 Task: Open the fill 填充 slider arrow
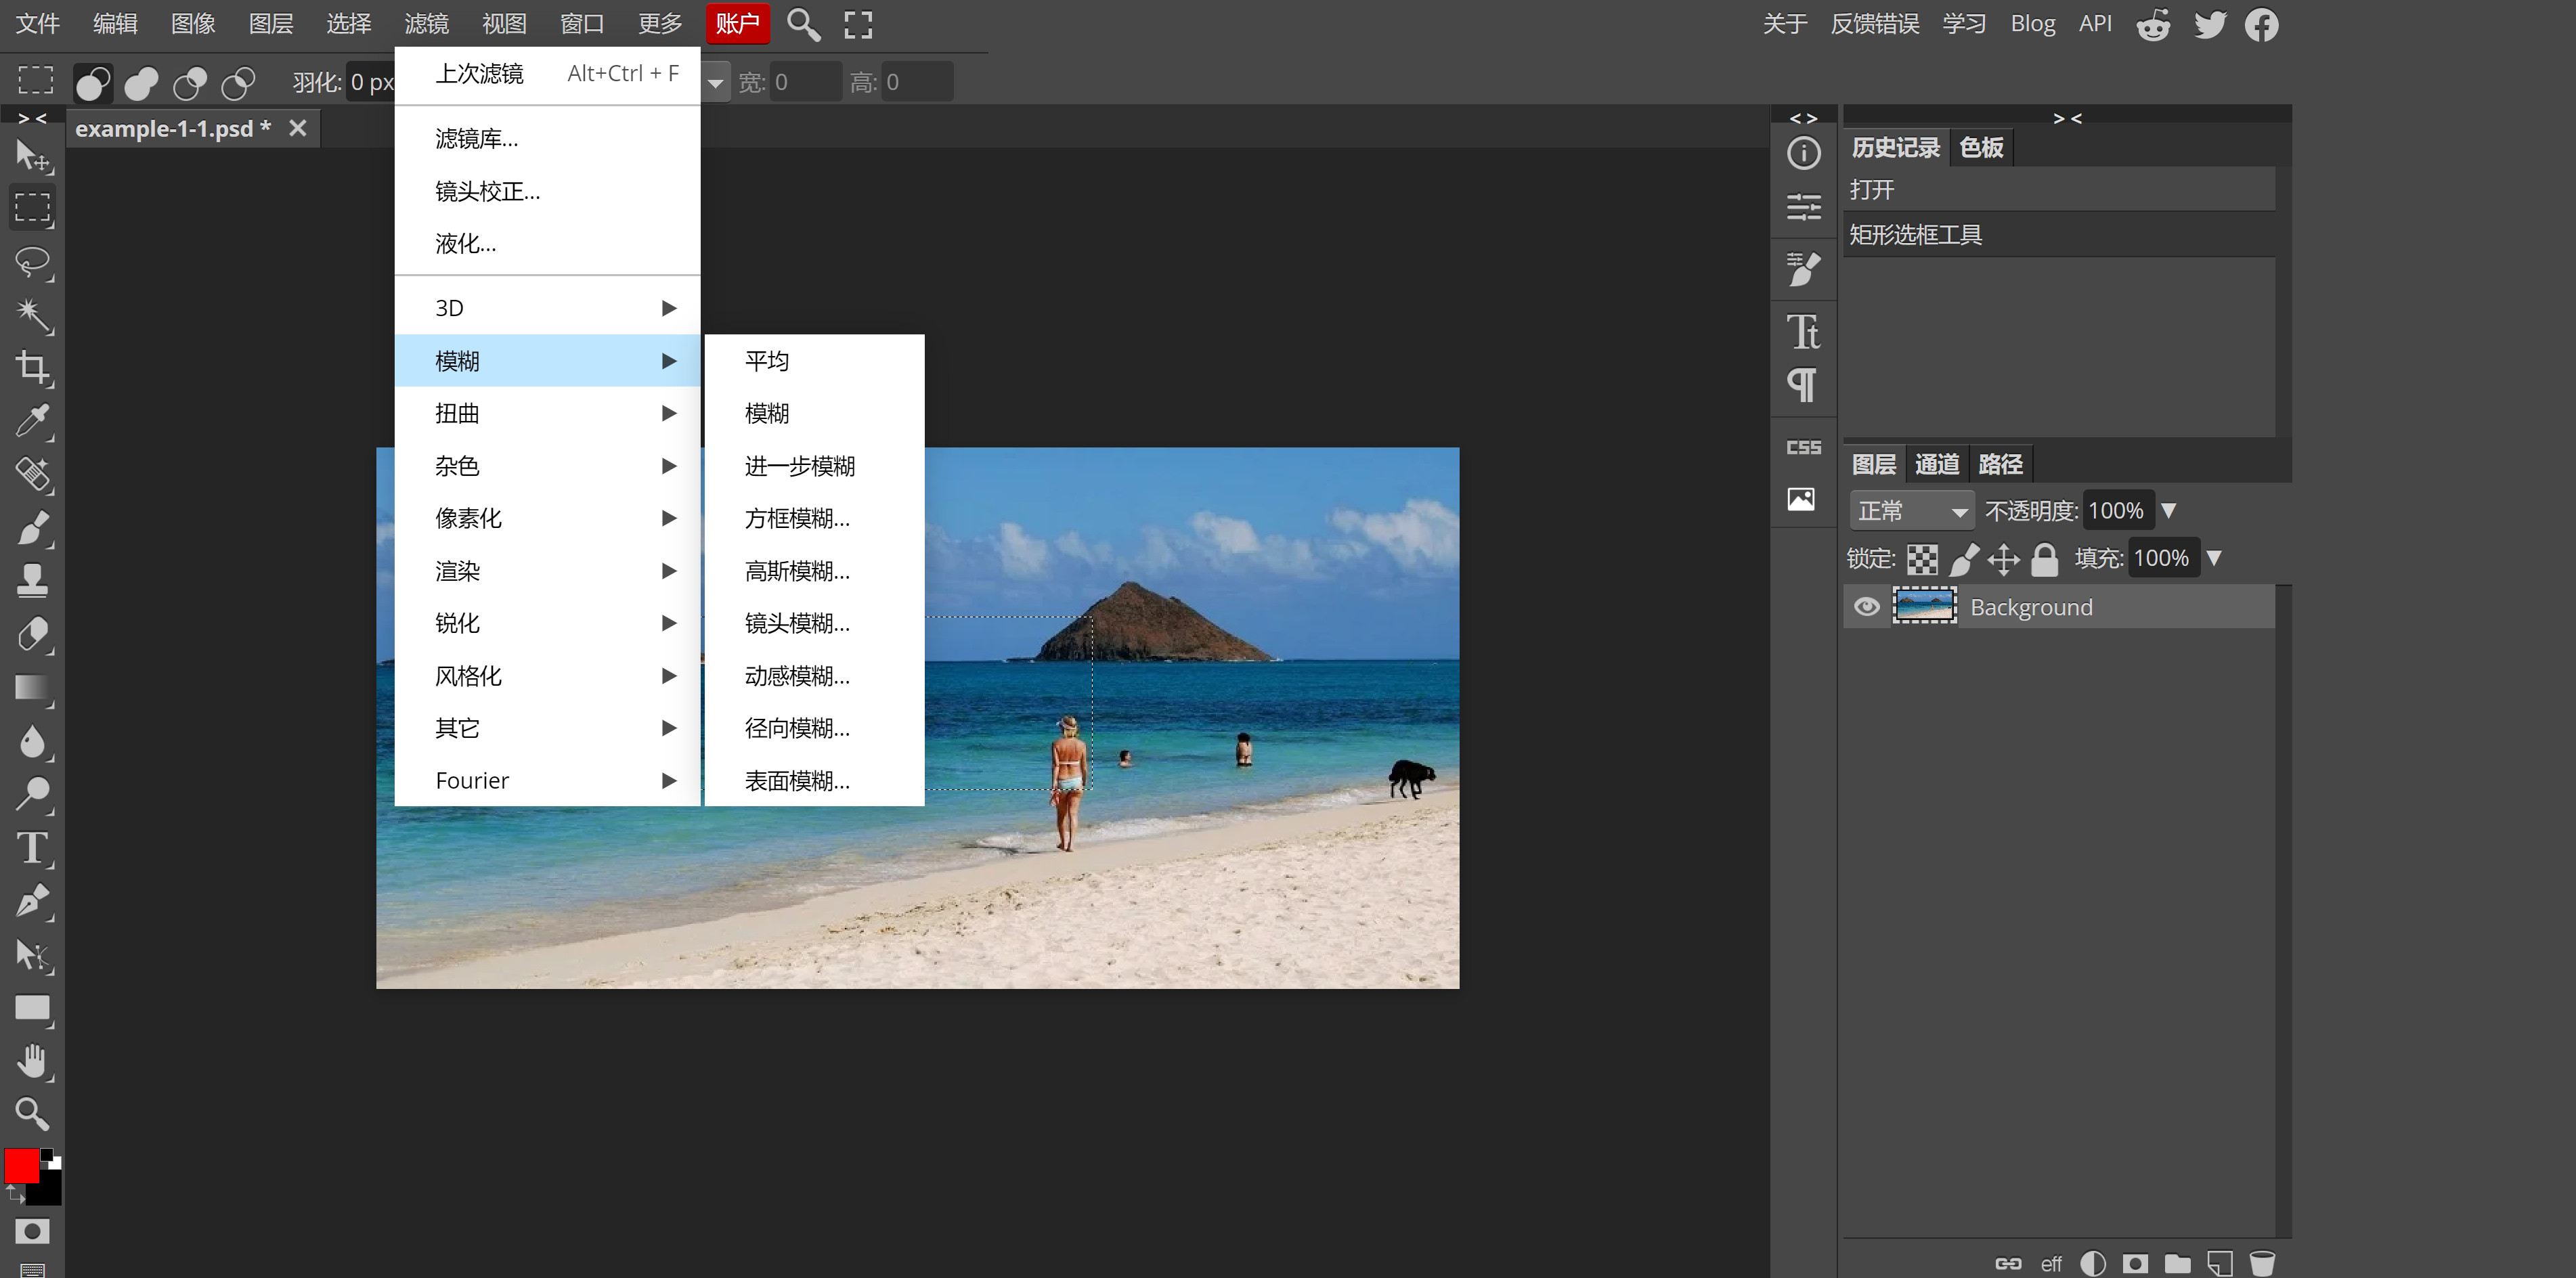2214,558
